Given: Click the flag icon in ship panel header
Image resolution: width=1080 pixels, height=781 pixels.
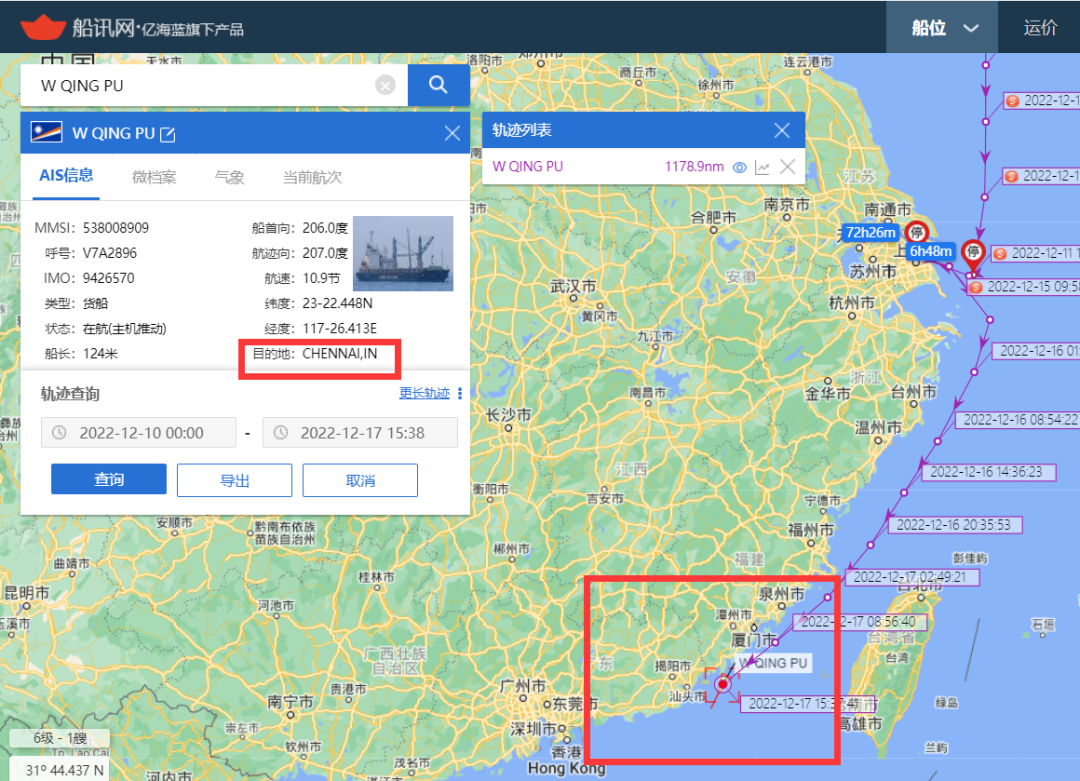Looking at the screenshot, I should (49, 133).
